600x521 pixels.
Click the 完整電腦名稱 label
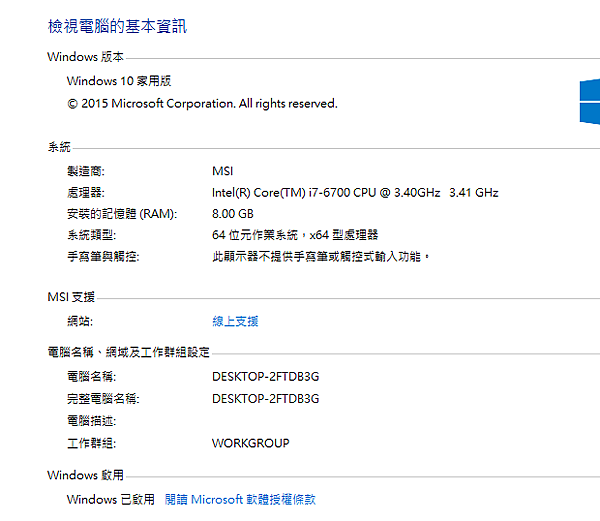click(x=102, y=399)
